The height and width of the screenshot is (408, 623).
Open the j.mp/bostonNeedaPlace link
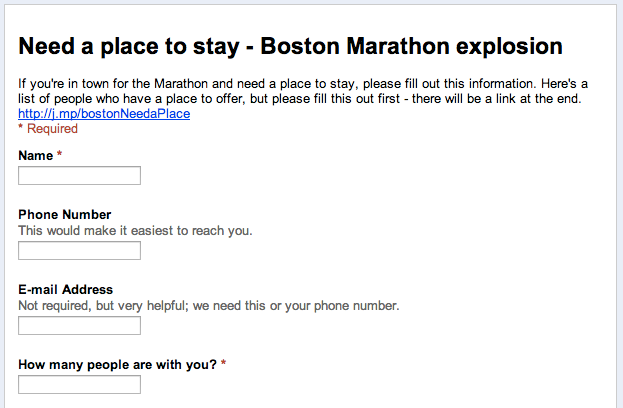coord(104,114)
